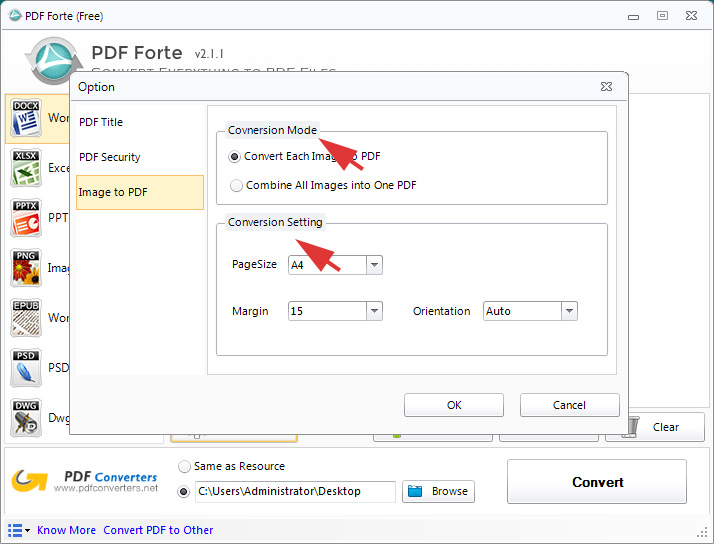Select the custom output folder radio button
This screenshot has height=544, width=714.
pos(183,492)
